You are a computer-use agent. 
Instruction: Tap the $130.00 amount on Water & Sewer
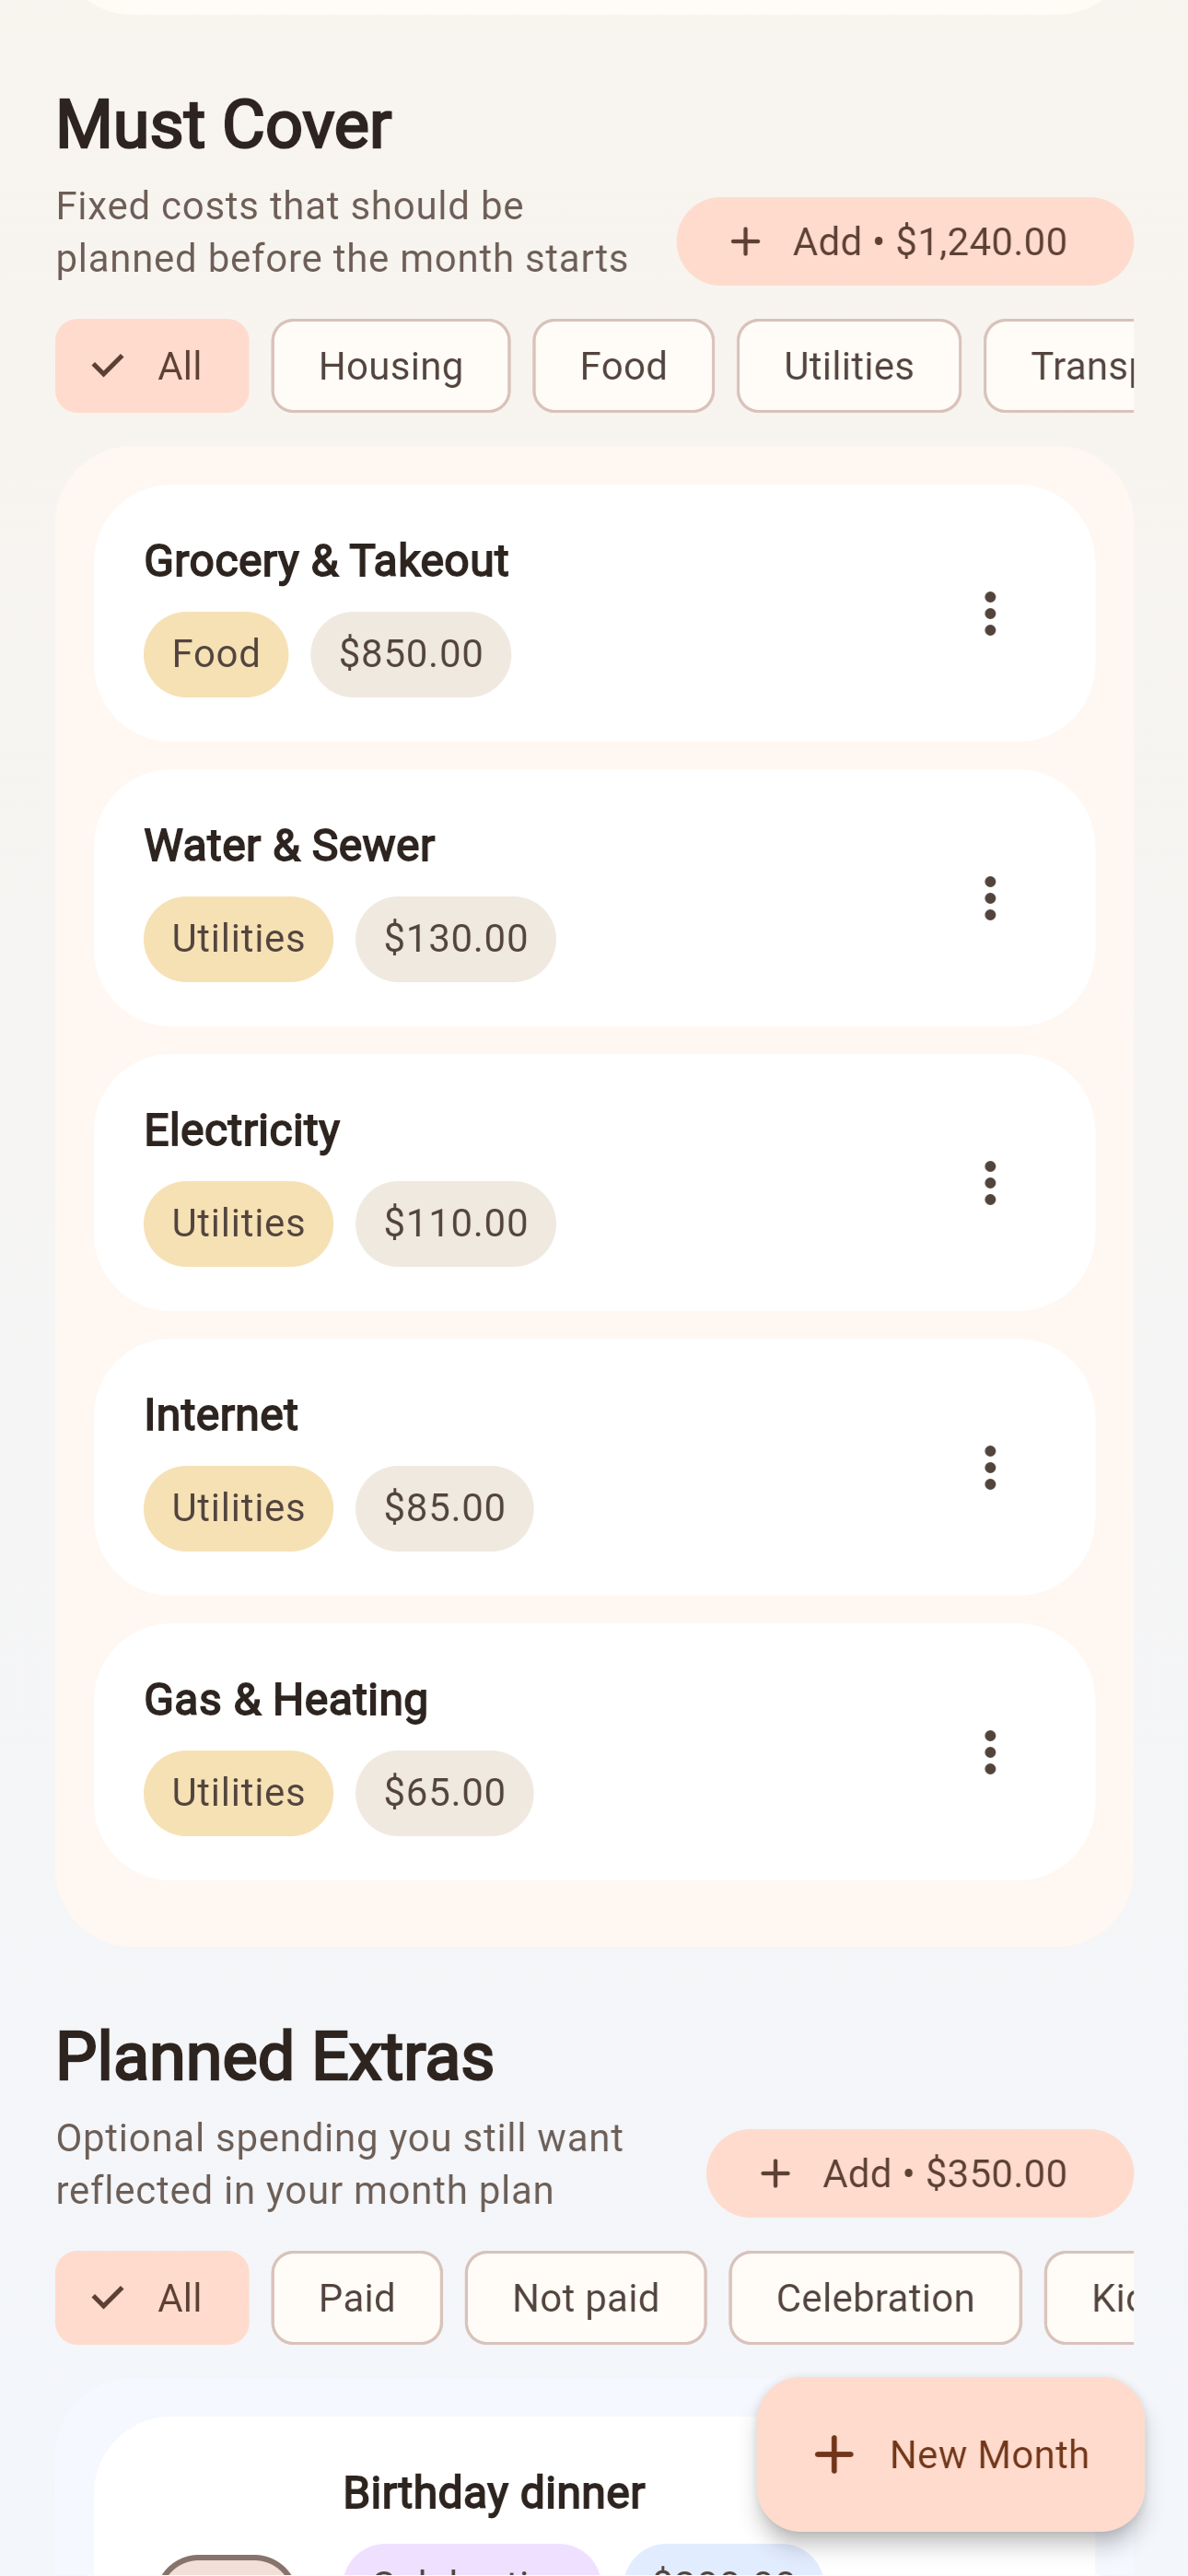coord(455,939)
